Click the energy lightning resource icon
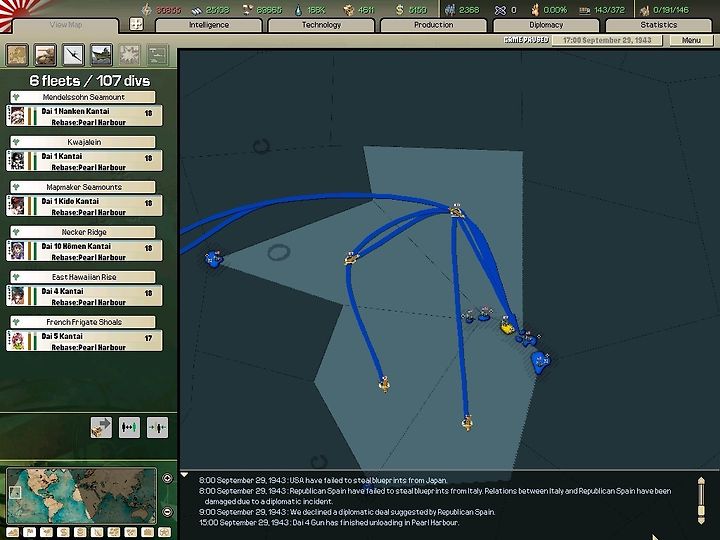The height and width of the screenshot is (540, 720). coord(146,10)
